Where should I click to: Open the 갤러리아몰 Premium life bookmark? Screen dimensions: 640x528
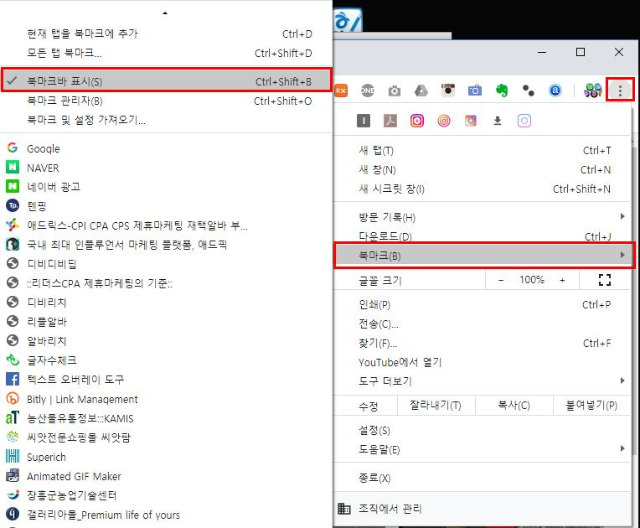[167, 515]
